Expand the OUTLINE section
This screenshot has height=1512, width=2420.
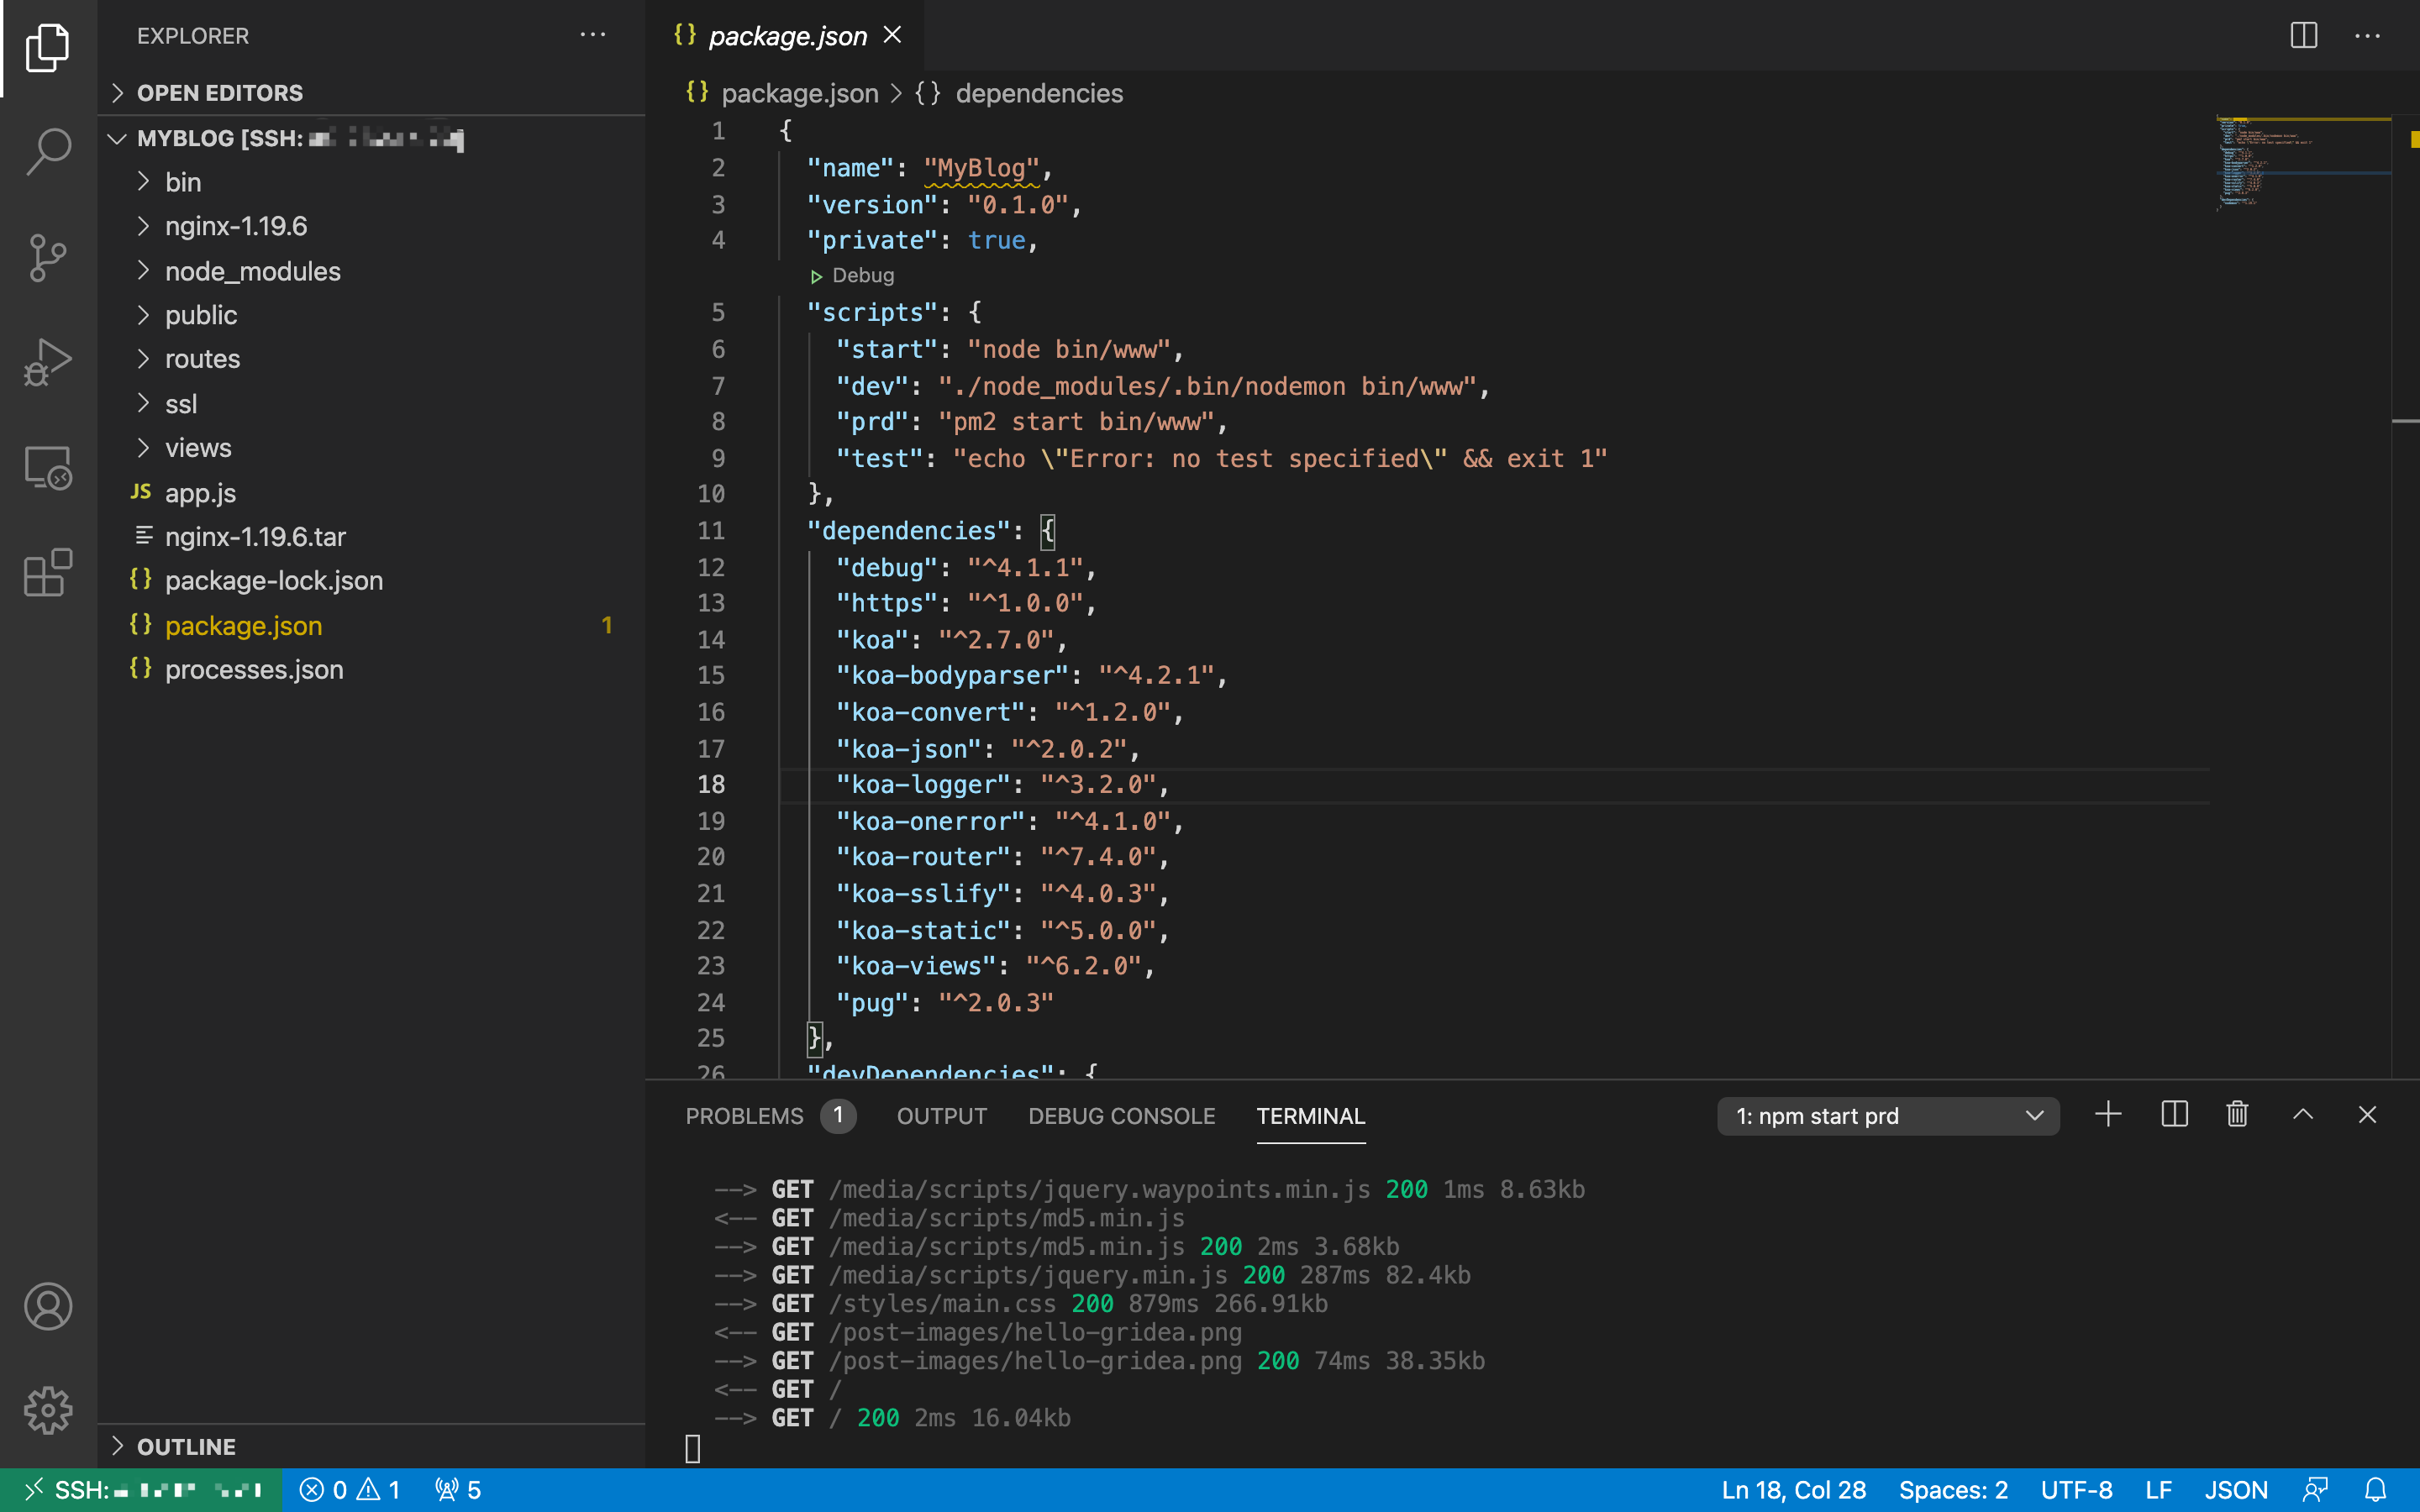coord(186,1446)
